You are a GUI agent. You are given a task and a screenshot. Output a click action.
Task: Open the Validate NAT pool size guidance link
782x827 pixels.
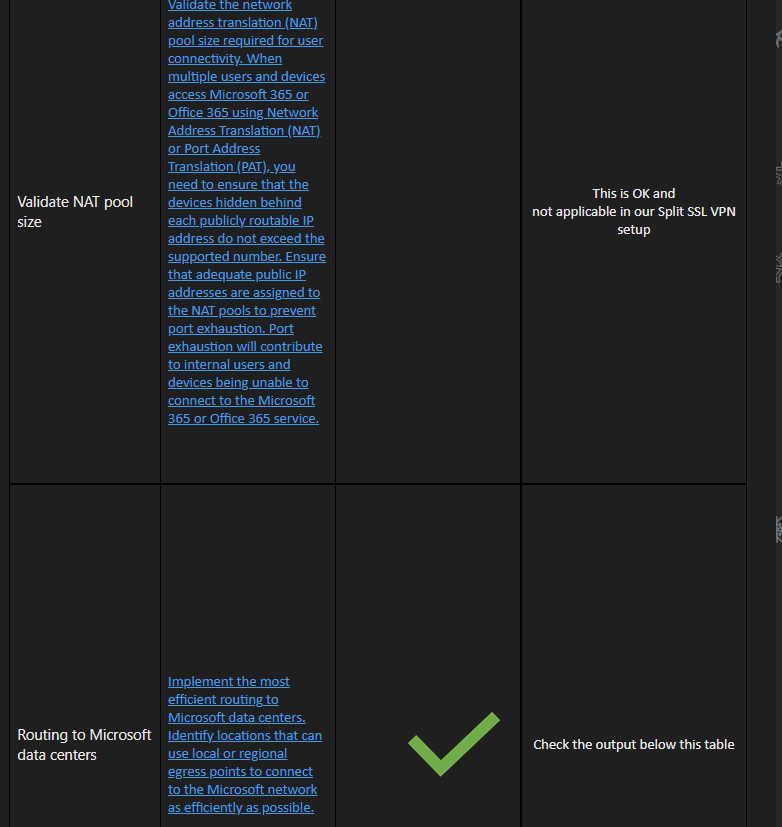pyautogui.click(x=246, y=211)
